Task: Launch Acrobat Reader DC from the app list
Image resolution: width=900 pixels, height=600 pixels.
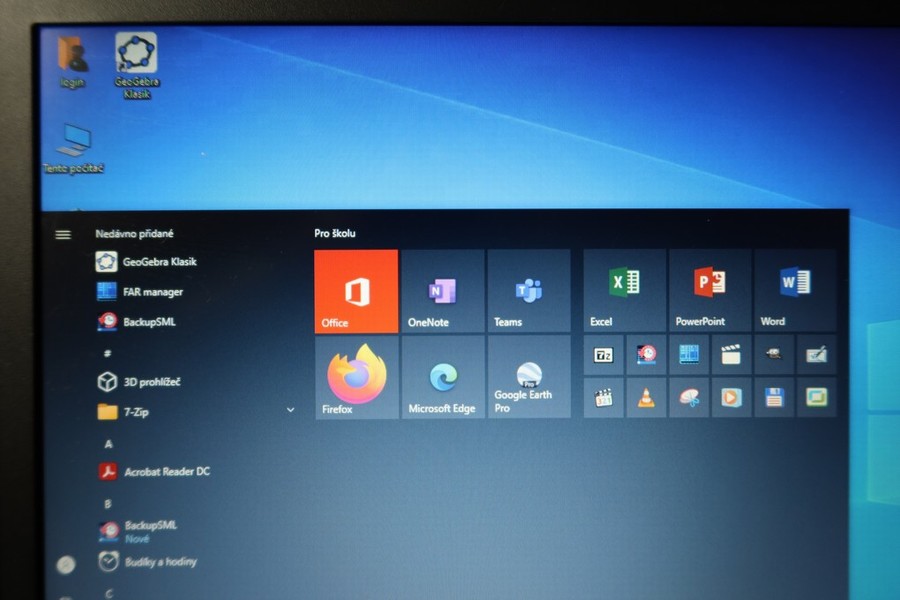Action: coord(154,471)
